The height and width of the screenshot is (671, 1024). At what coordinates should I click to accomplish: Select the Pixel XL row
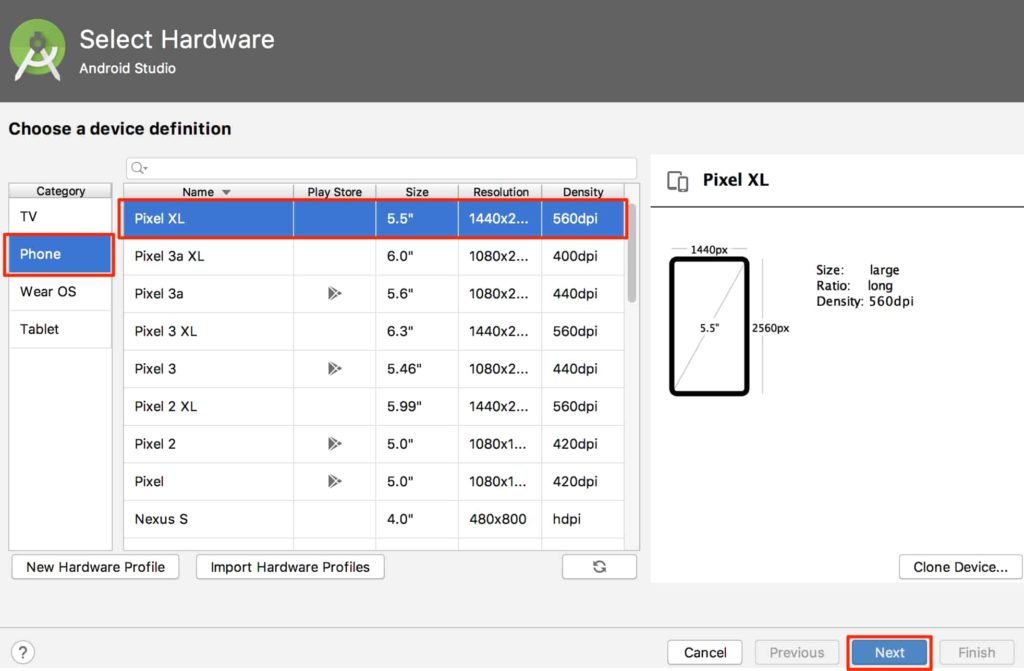click(x=373, y=219)
